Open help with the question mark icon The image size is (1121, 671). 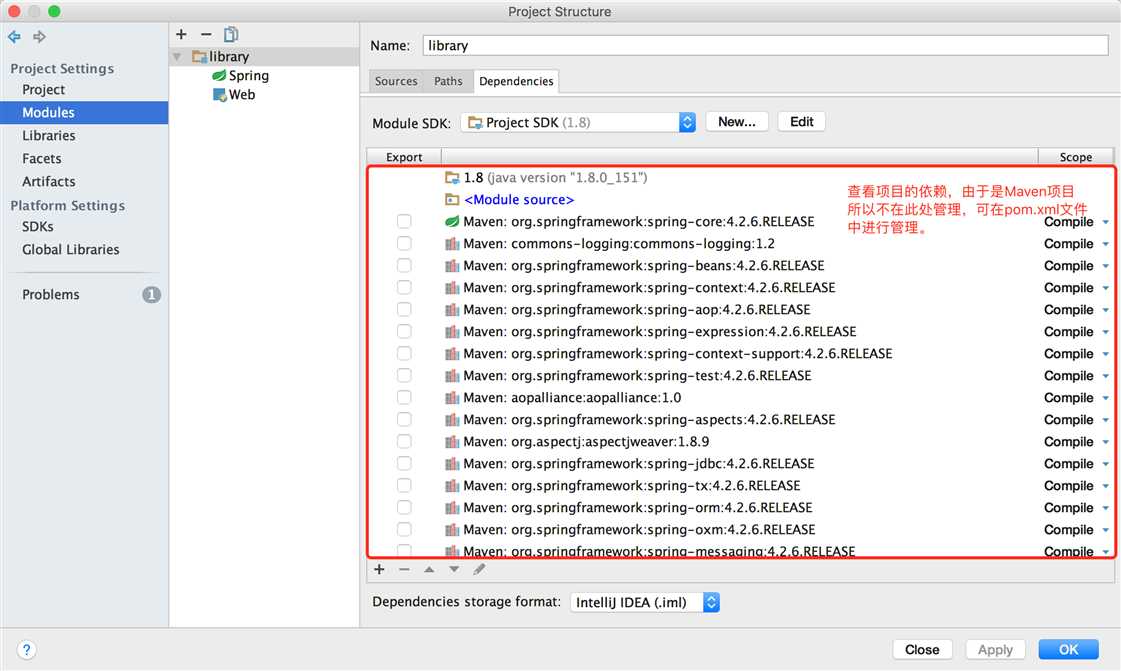pyautogui.click(x=26, y=650)
